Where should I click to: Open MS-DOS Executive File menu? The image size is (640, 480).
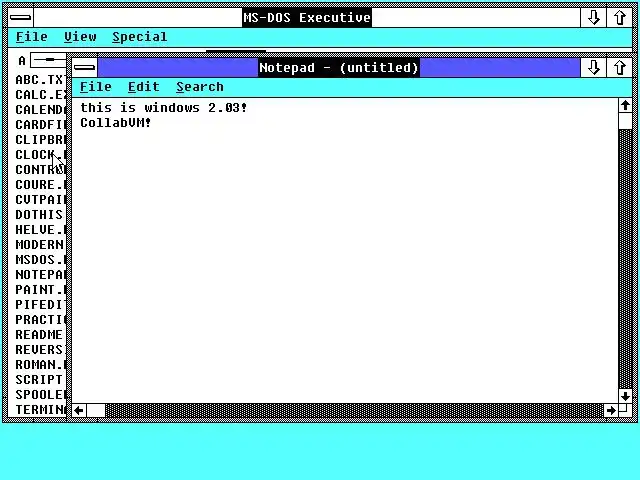[x=31, y=37]
